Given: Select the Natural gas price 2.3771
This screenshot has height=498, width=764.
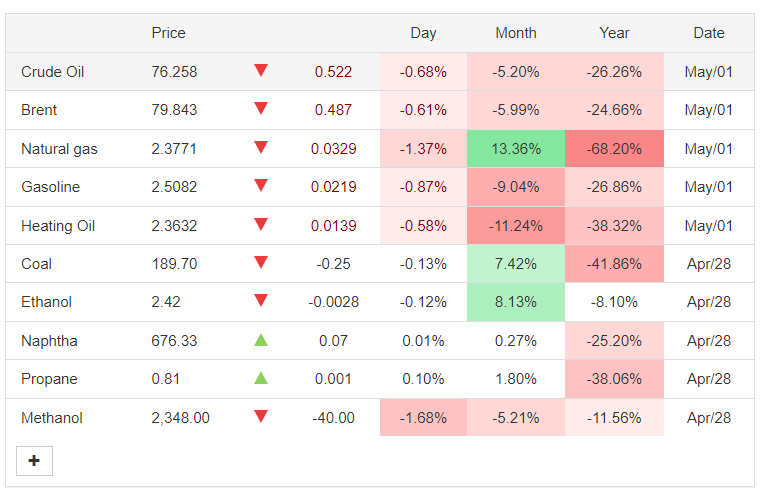Looking at the screenshot, I should click(174, 149).
